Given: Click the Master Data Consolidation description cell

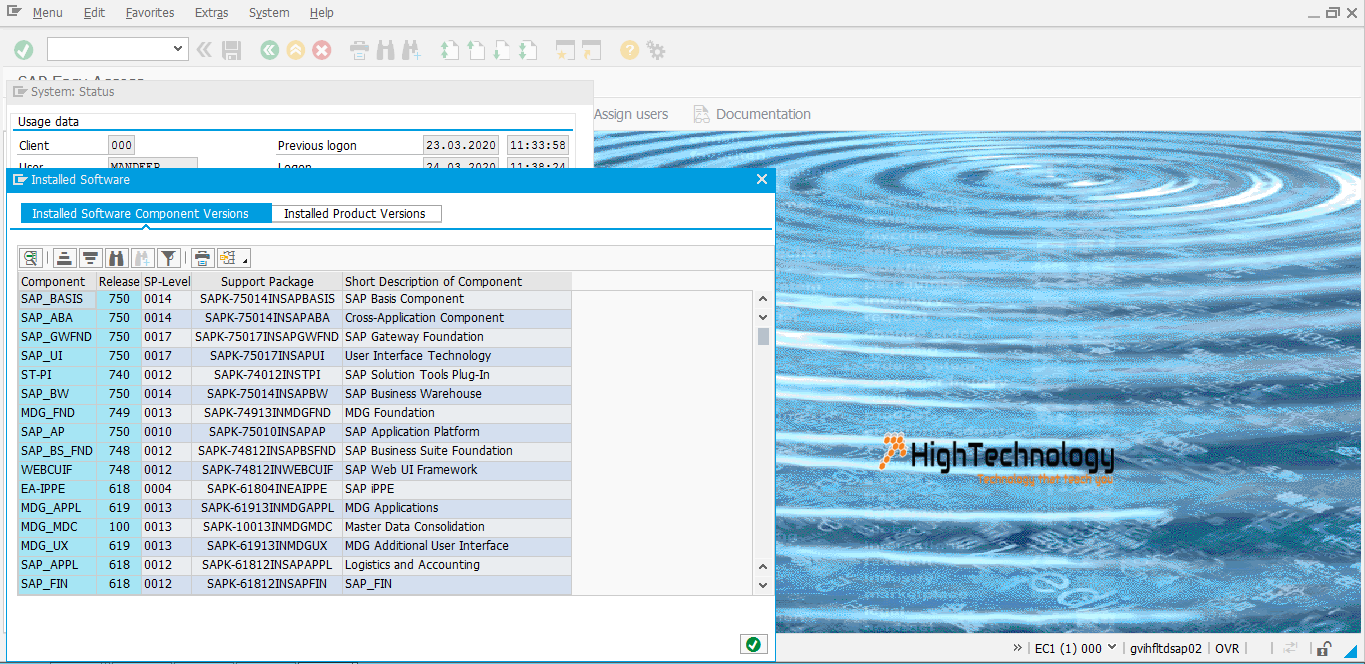Looking at the screenshot, I should [457, 527].
